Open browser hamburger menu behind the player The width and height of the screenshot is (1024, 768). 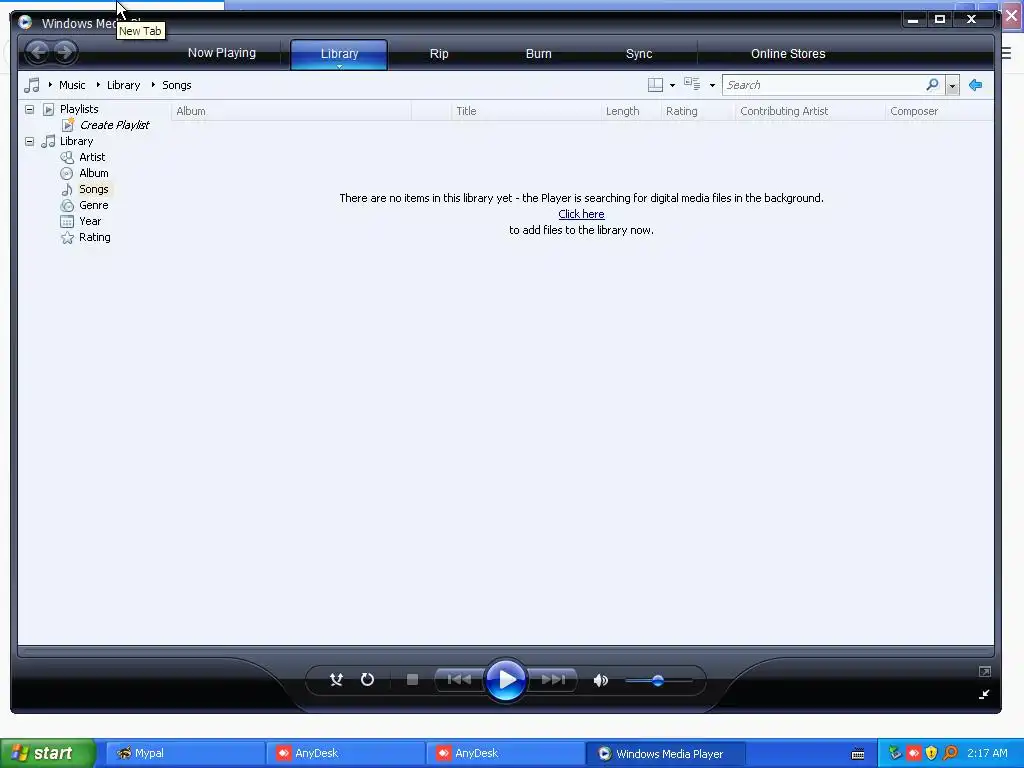[1006, 54]
